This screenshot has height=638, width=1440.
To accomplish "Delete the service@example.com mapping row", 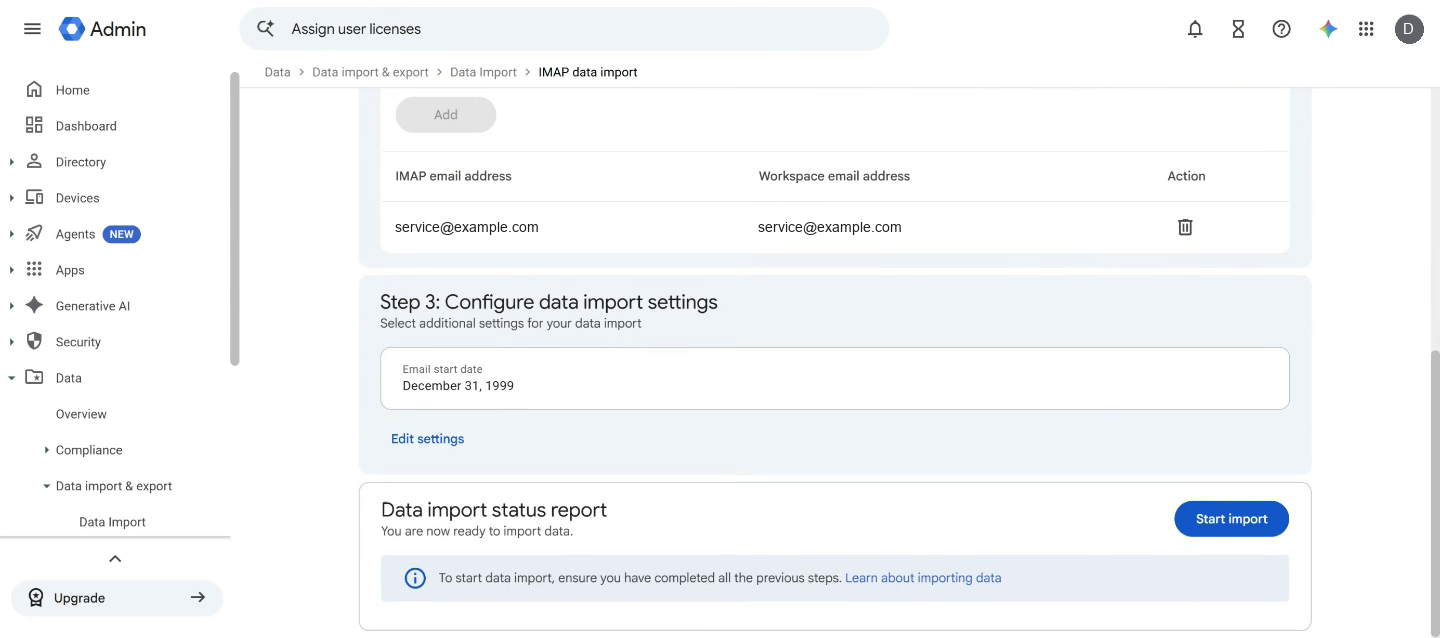I will pyautogui.click(x=1185, y=227).
